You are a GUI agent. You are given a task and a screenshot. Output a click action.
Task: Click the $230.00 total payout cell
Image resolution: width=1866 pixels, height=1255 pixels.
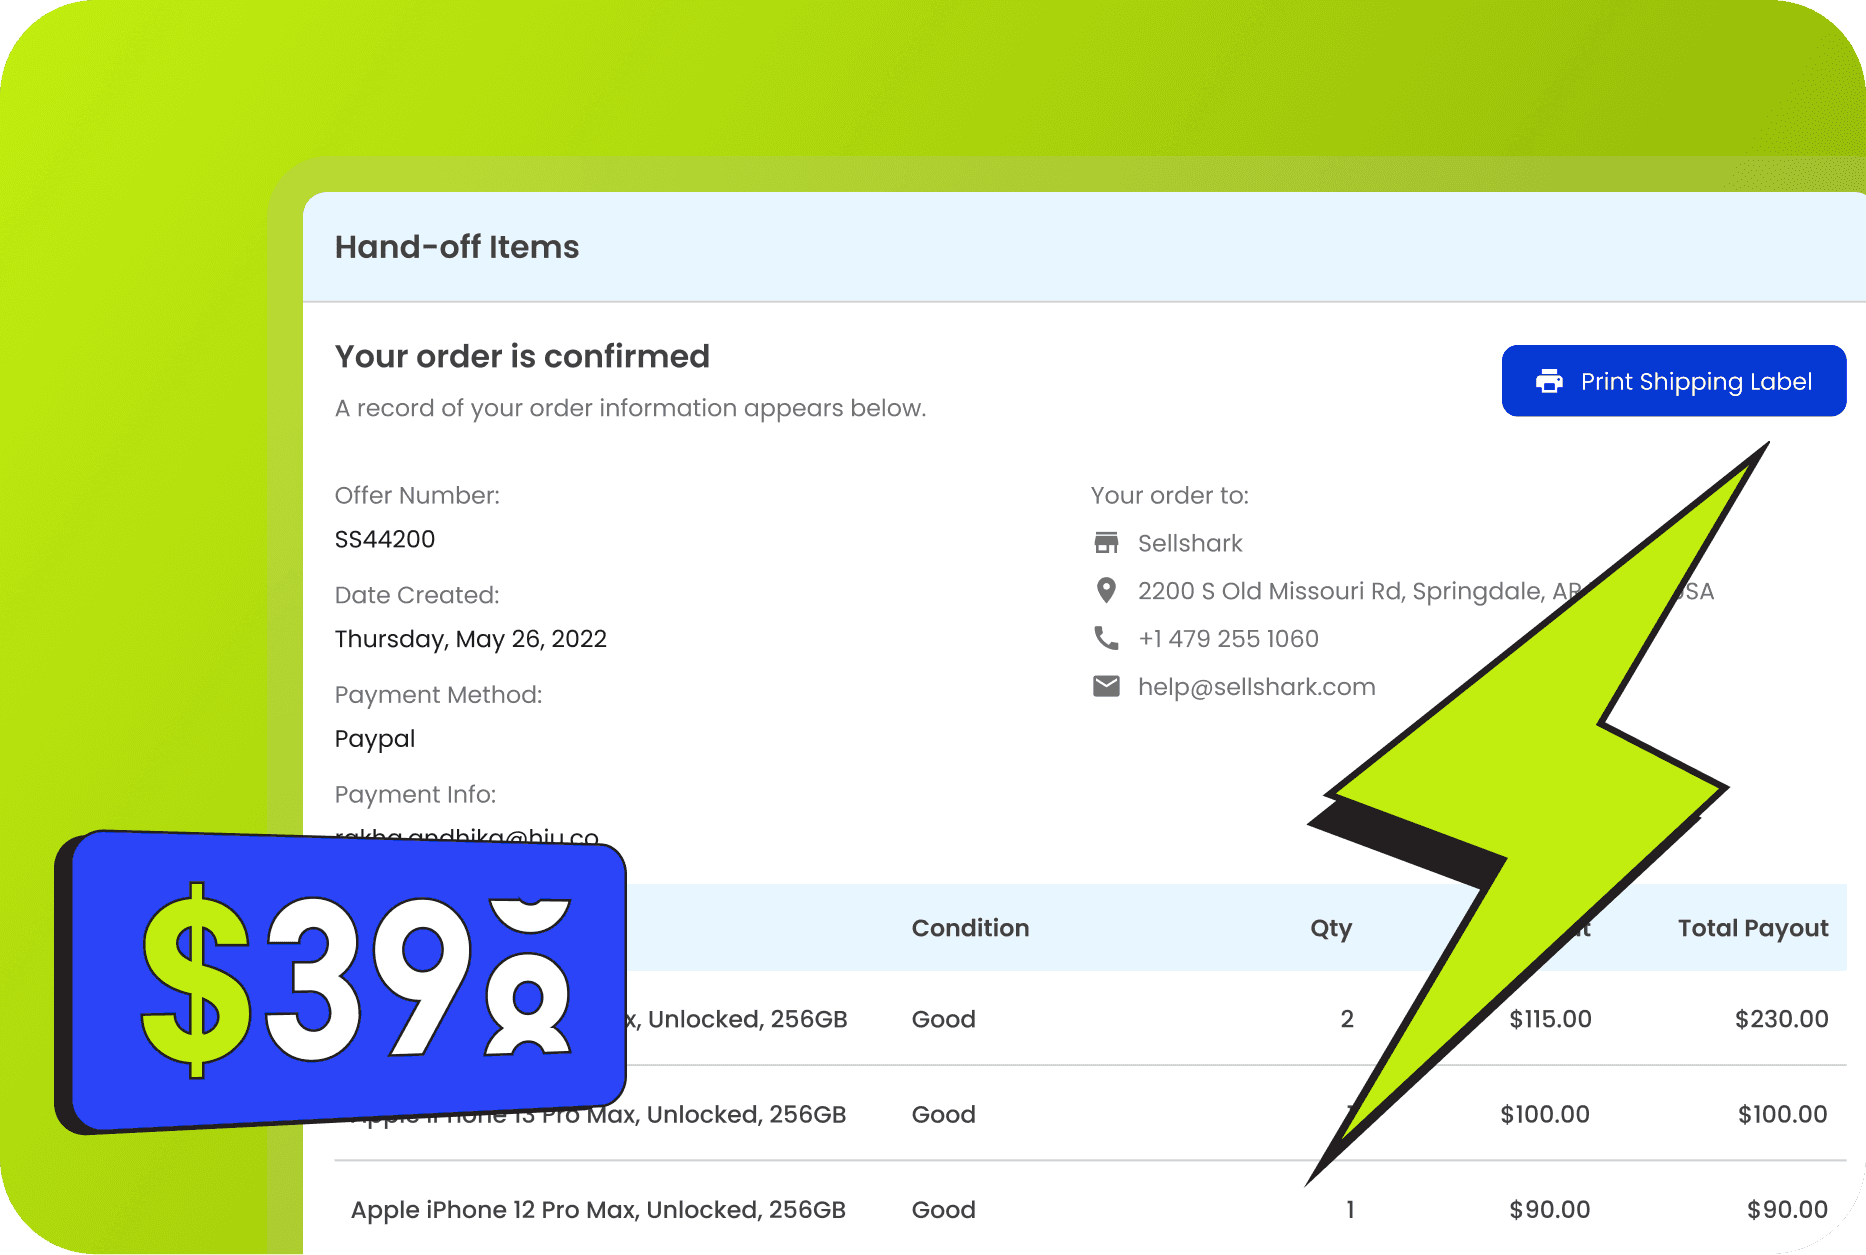pos(1781,1019)
